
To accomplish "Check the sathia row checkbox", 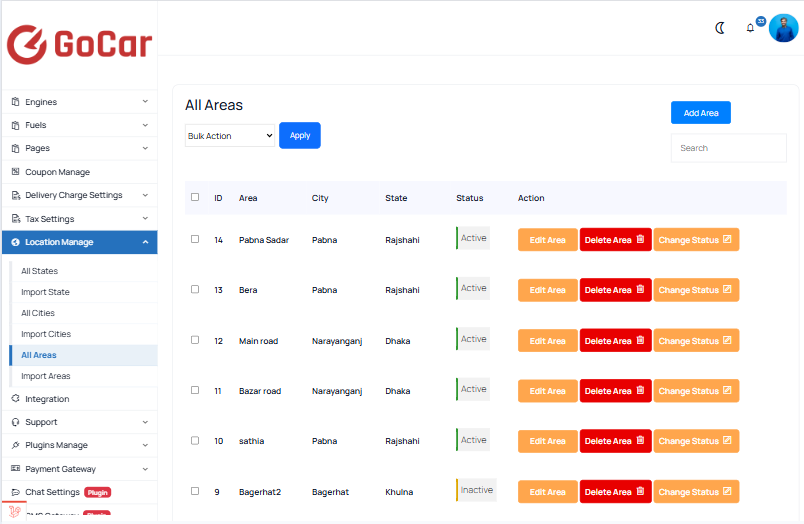I will 195,440.
